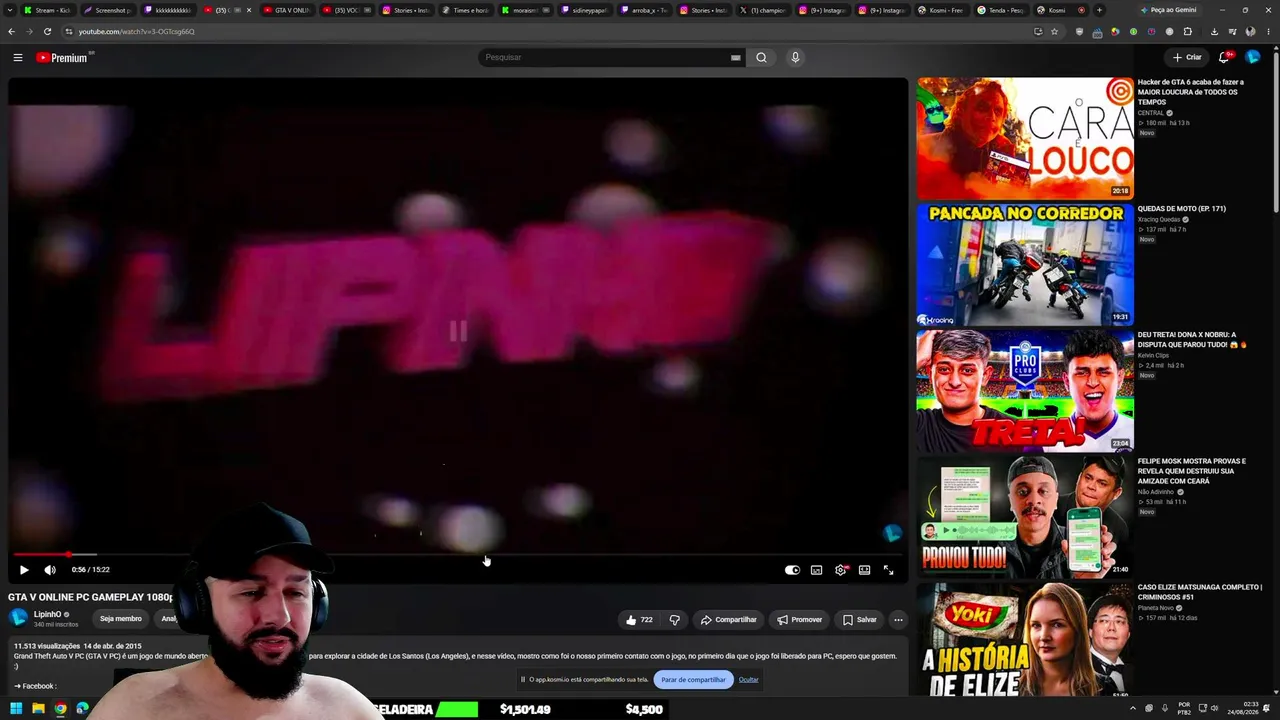Click the Promover button
The width and height of the screenshot is (1280, 720).
[799, 620]
